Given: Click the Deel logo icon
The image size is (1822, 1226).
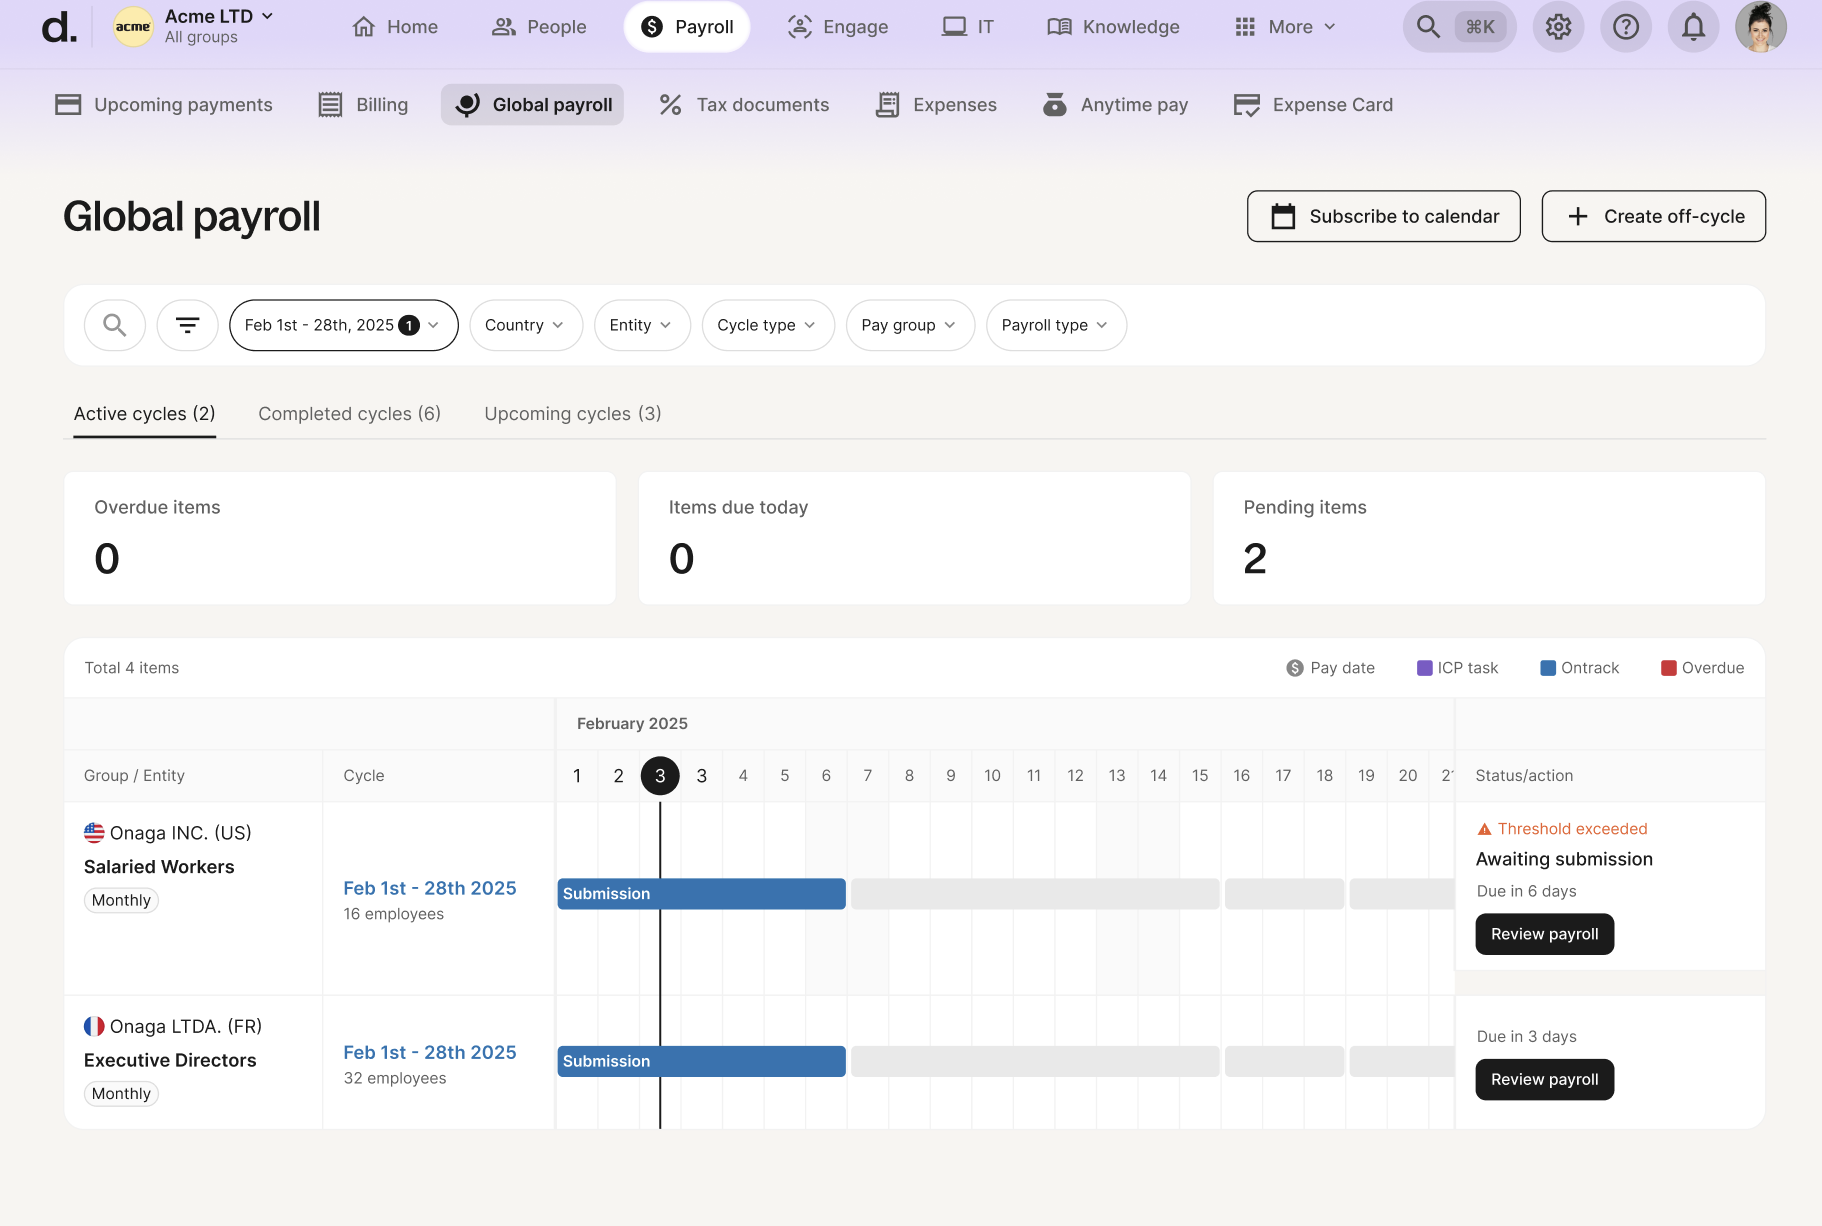Looking at the screenshot, I should coord(59,27).
